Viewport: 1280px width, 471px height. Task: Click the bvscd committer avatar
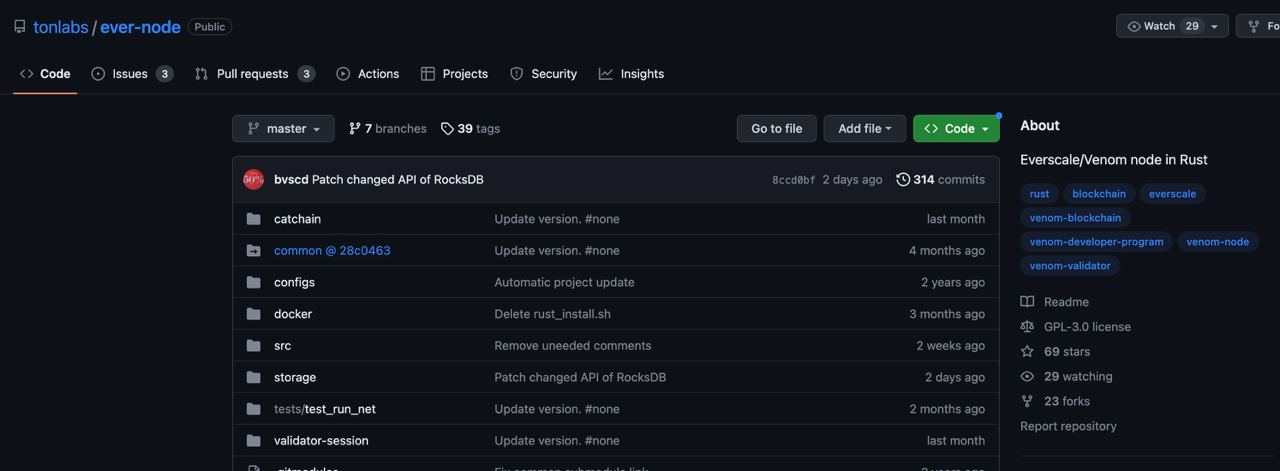(254, 180)
